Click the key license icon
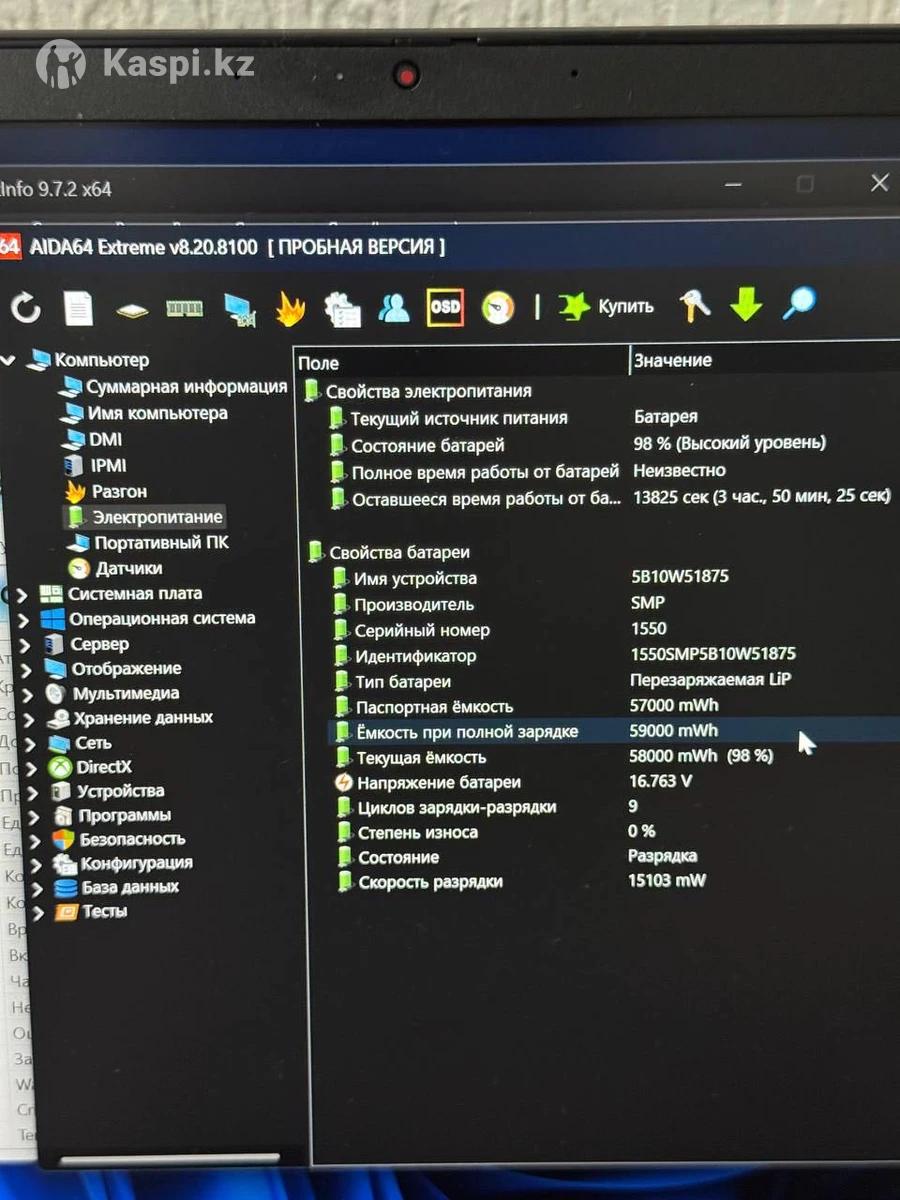The width and height of the screenshot is (900, 1200). click(x=694, y=306)
